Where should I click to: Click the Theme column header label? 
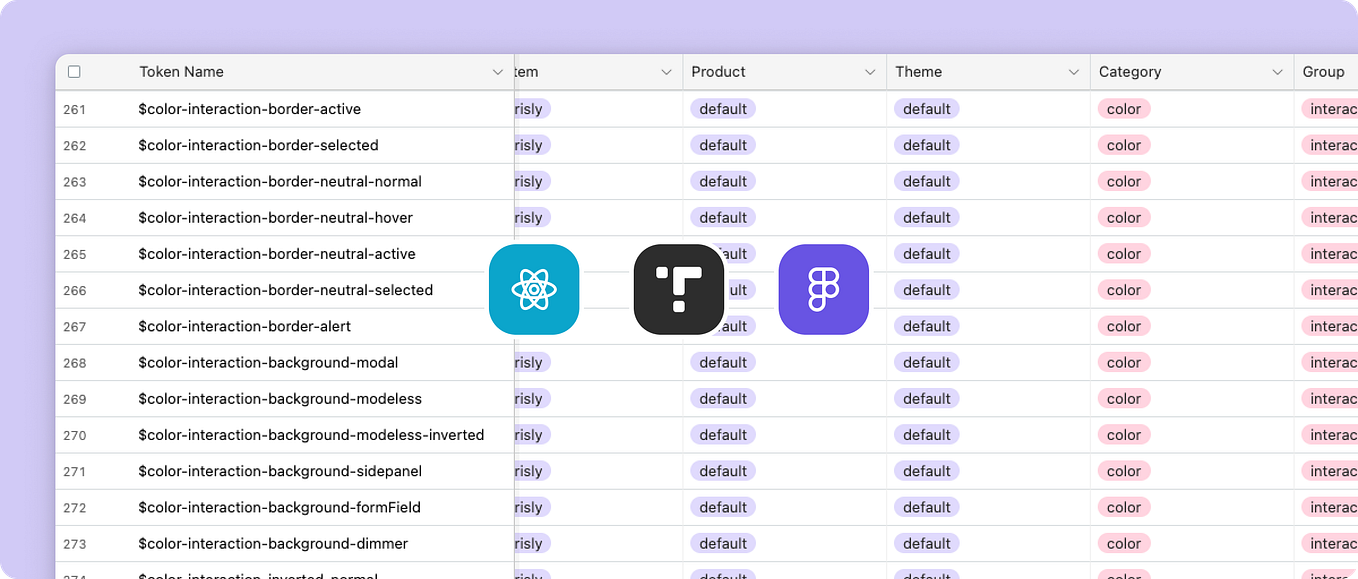[919, 71]
